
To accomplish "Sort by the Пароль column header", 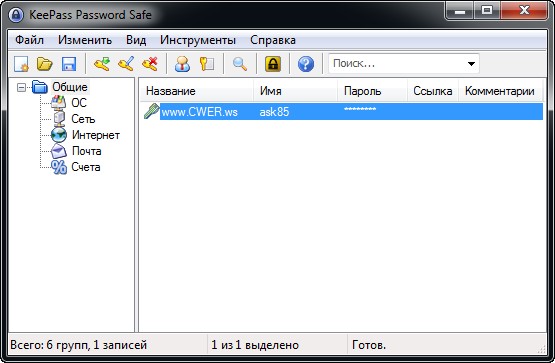I will pyautogui.click(x=373, y=91).
